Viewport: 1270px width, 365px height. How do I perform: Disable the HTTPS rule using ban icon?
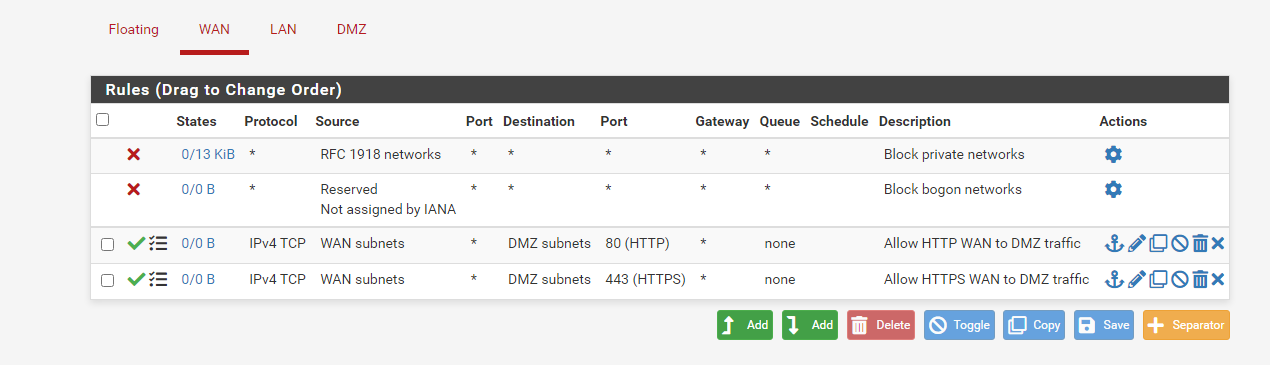coord(1179,279)
